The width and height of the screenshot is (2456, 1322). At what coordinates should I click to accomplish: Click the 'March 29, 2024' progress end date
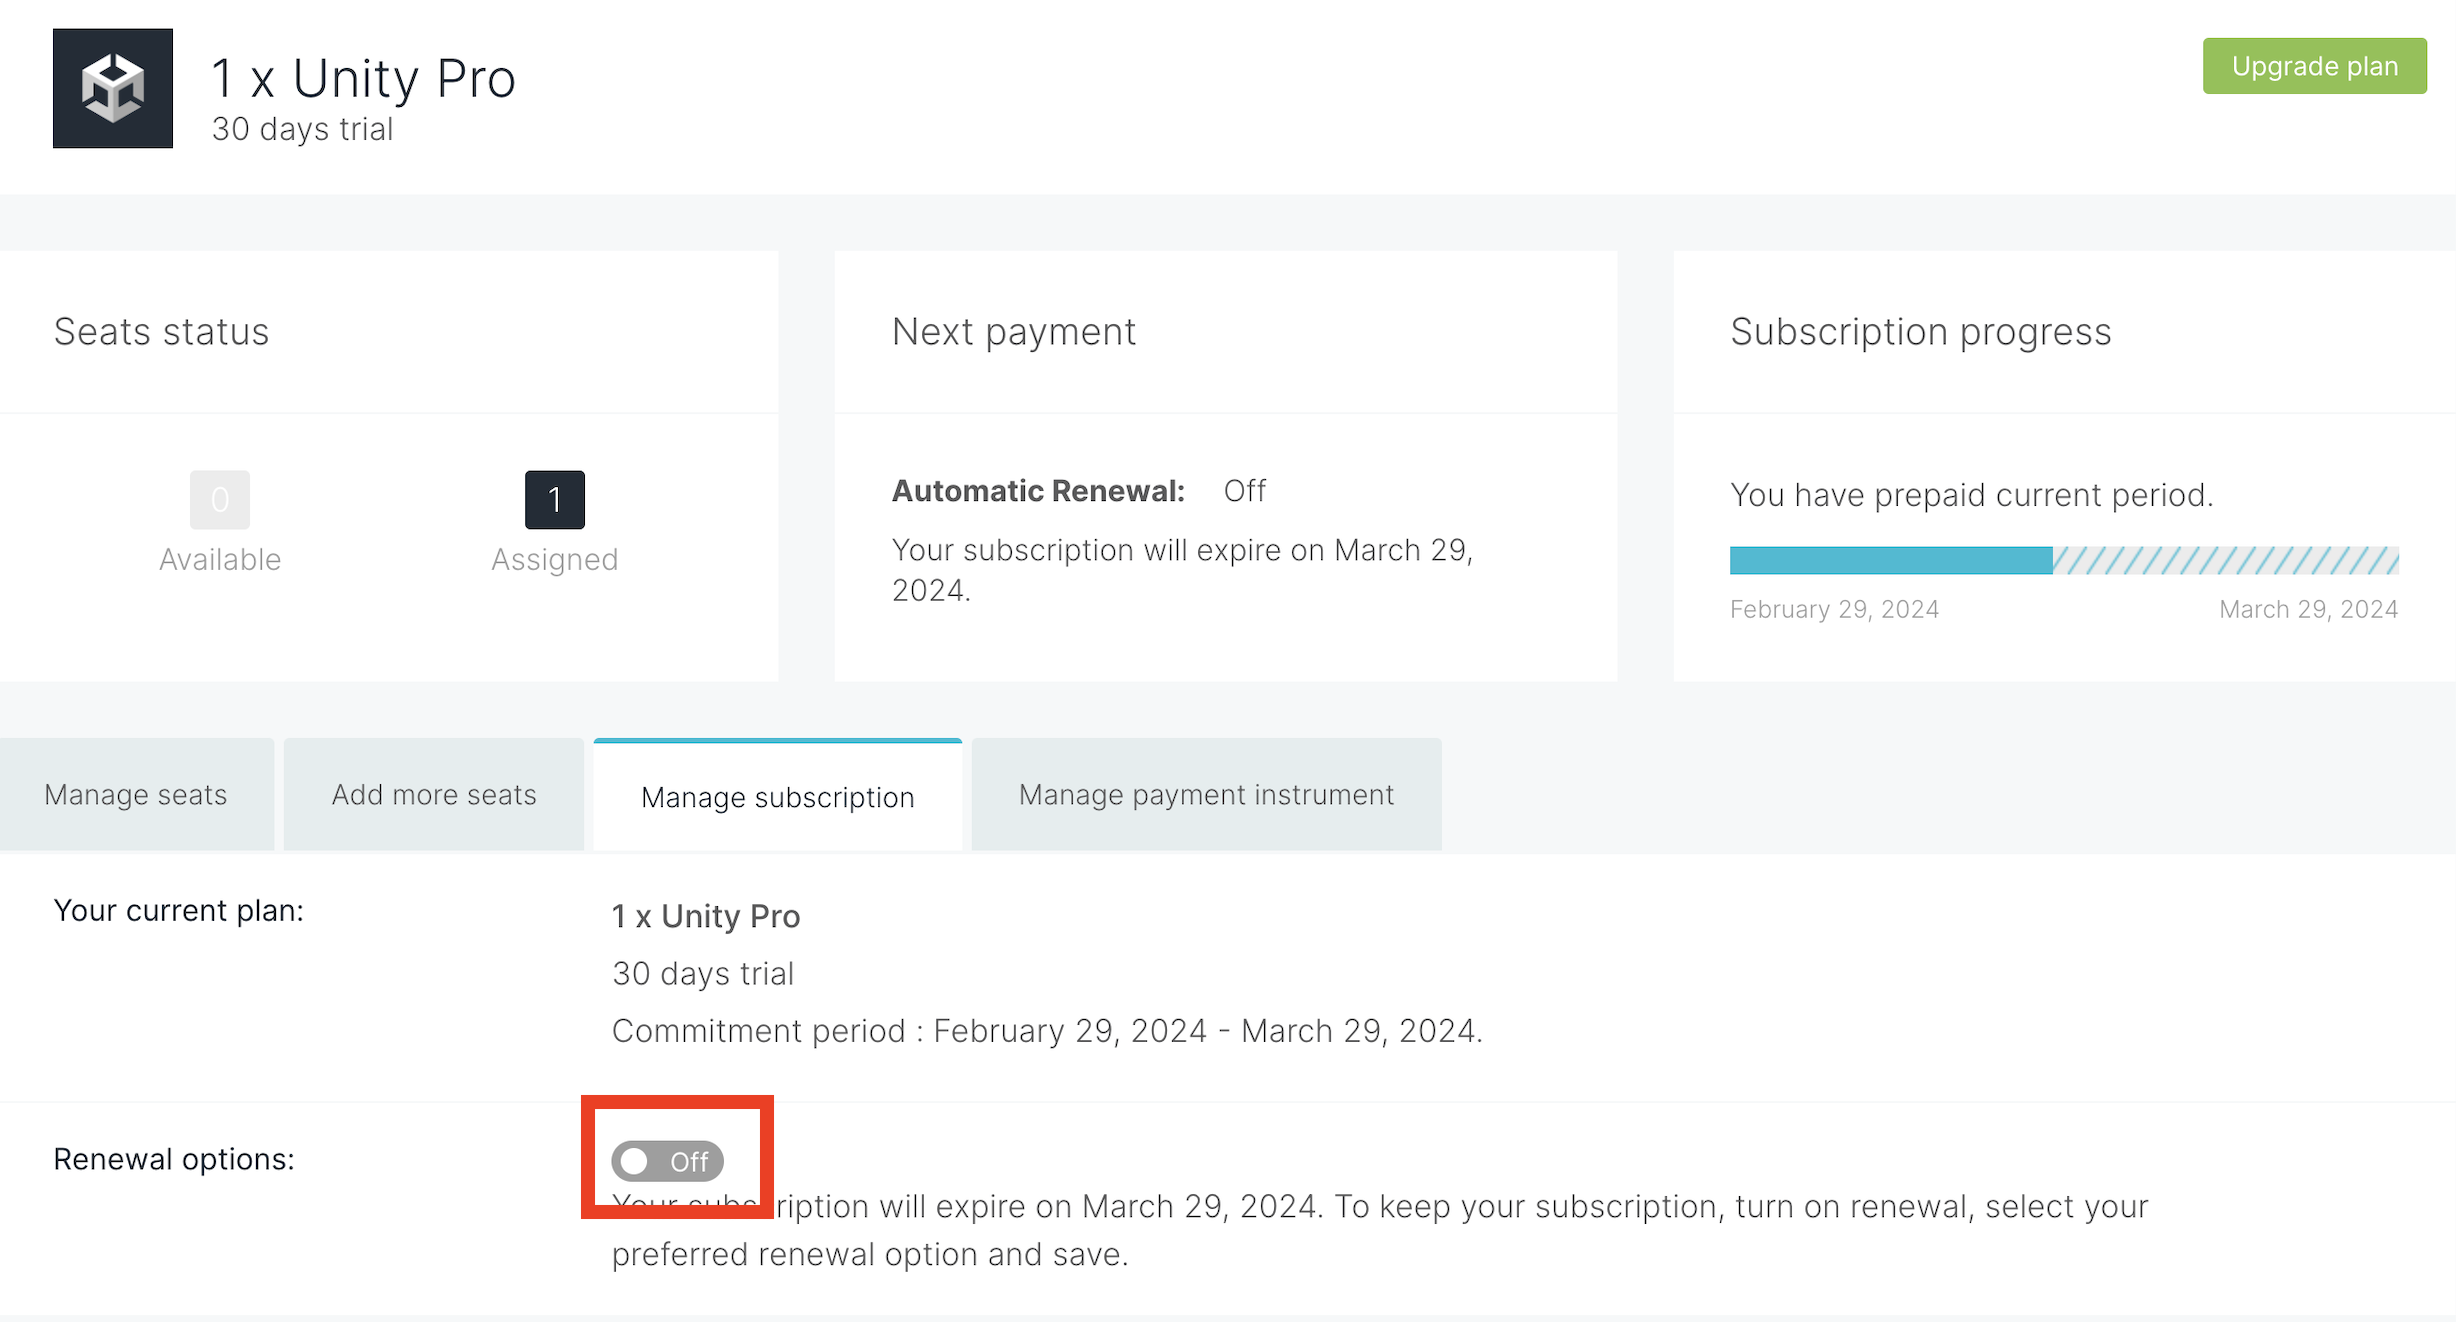tap(2309, 609)
